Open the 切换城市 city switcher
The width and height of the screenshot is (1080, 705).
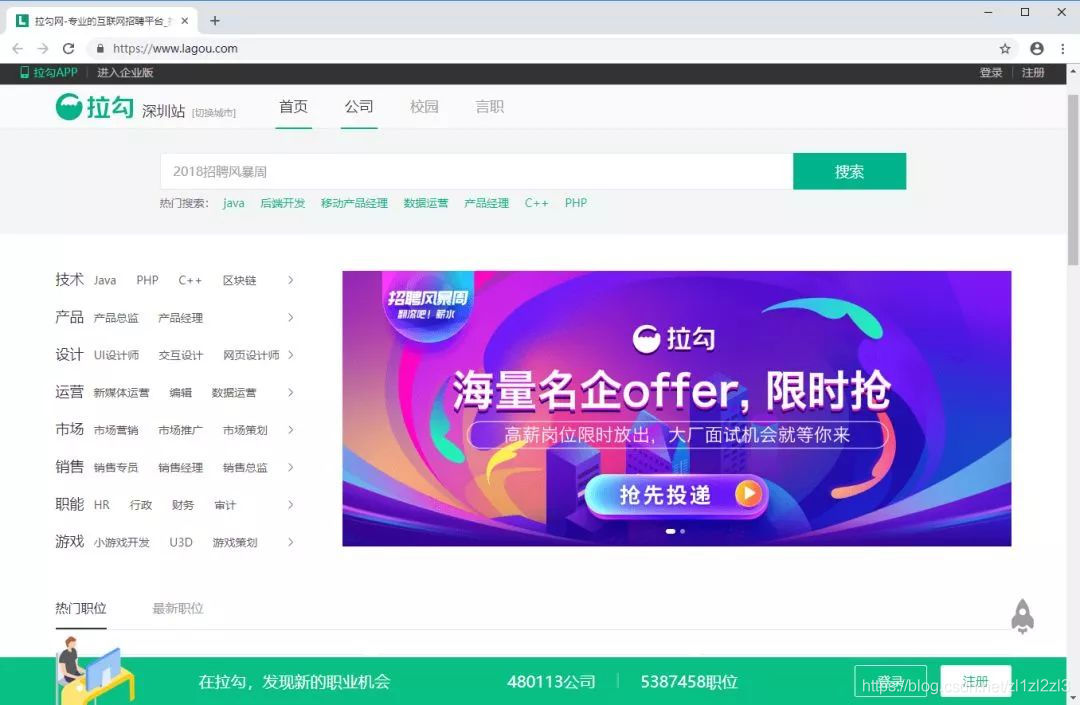pyautogui.click(x=214, y=113)
